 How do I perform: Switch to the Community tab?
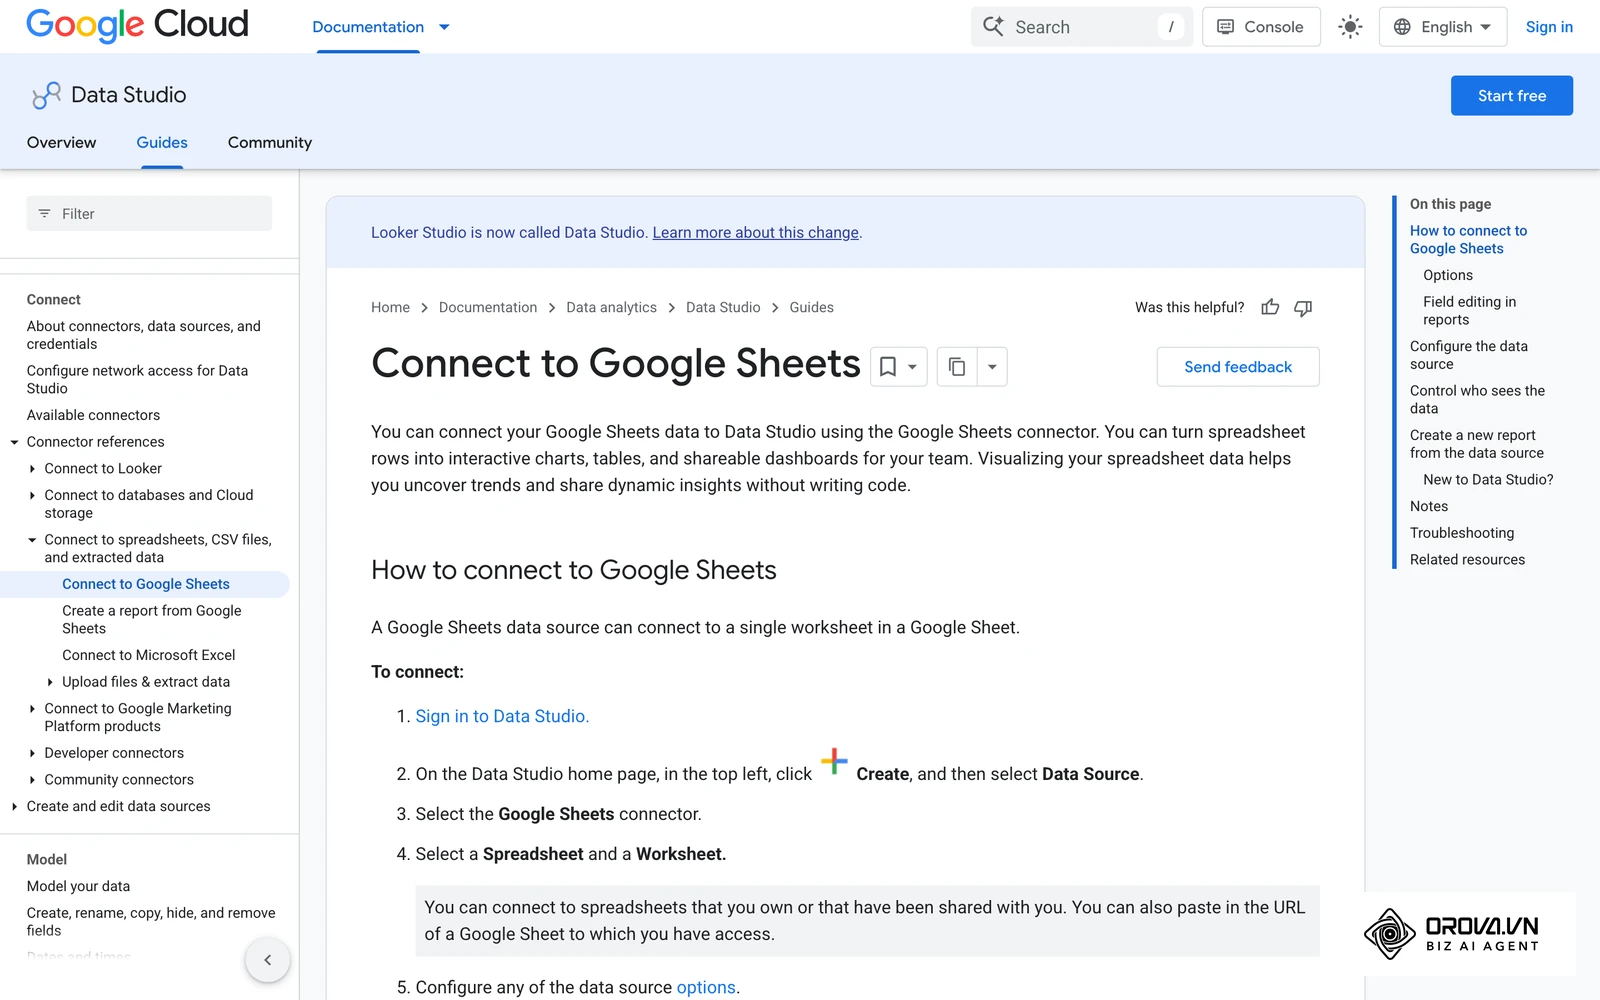pyautogui.click(x=270, y=143)
